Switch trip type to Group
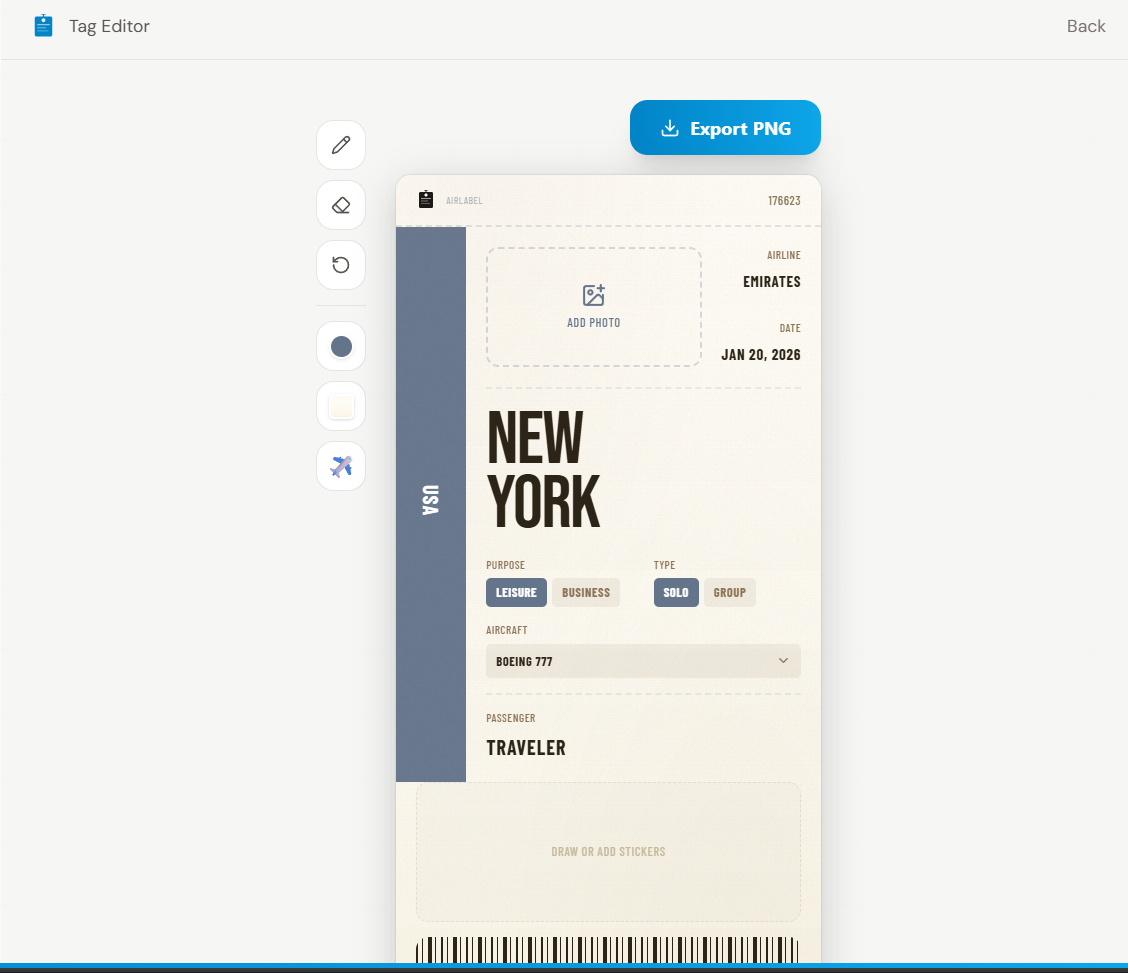Image resolution: width=1128 pixels, height=973 pixels. (x=729, y=592)
